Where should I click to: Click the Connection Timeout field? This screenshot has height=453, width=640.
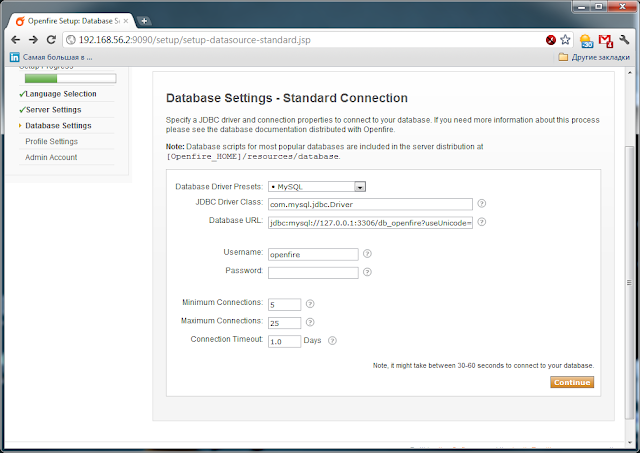point(284,341)
